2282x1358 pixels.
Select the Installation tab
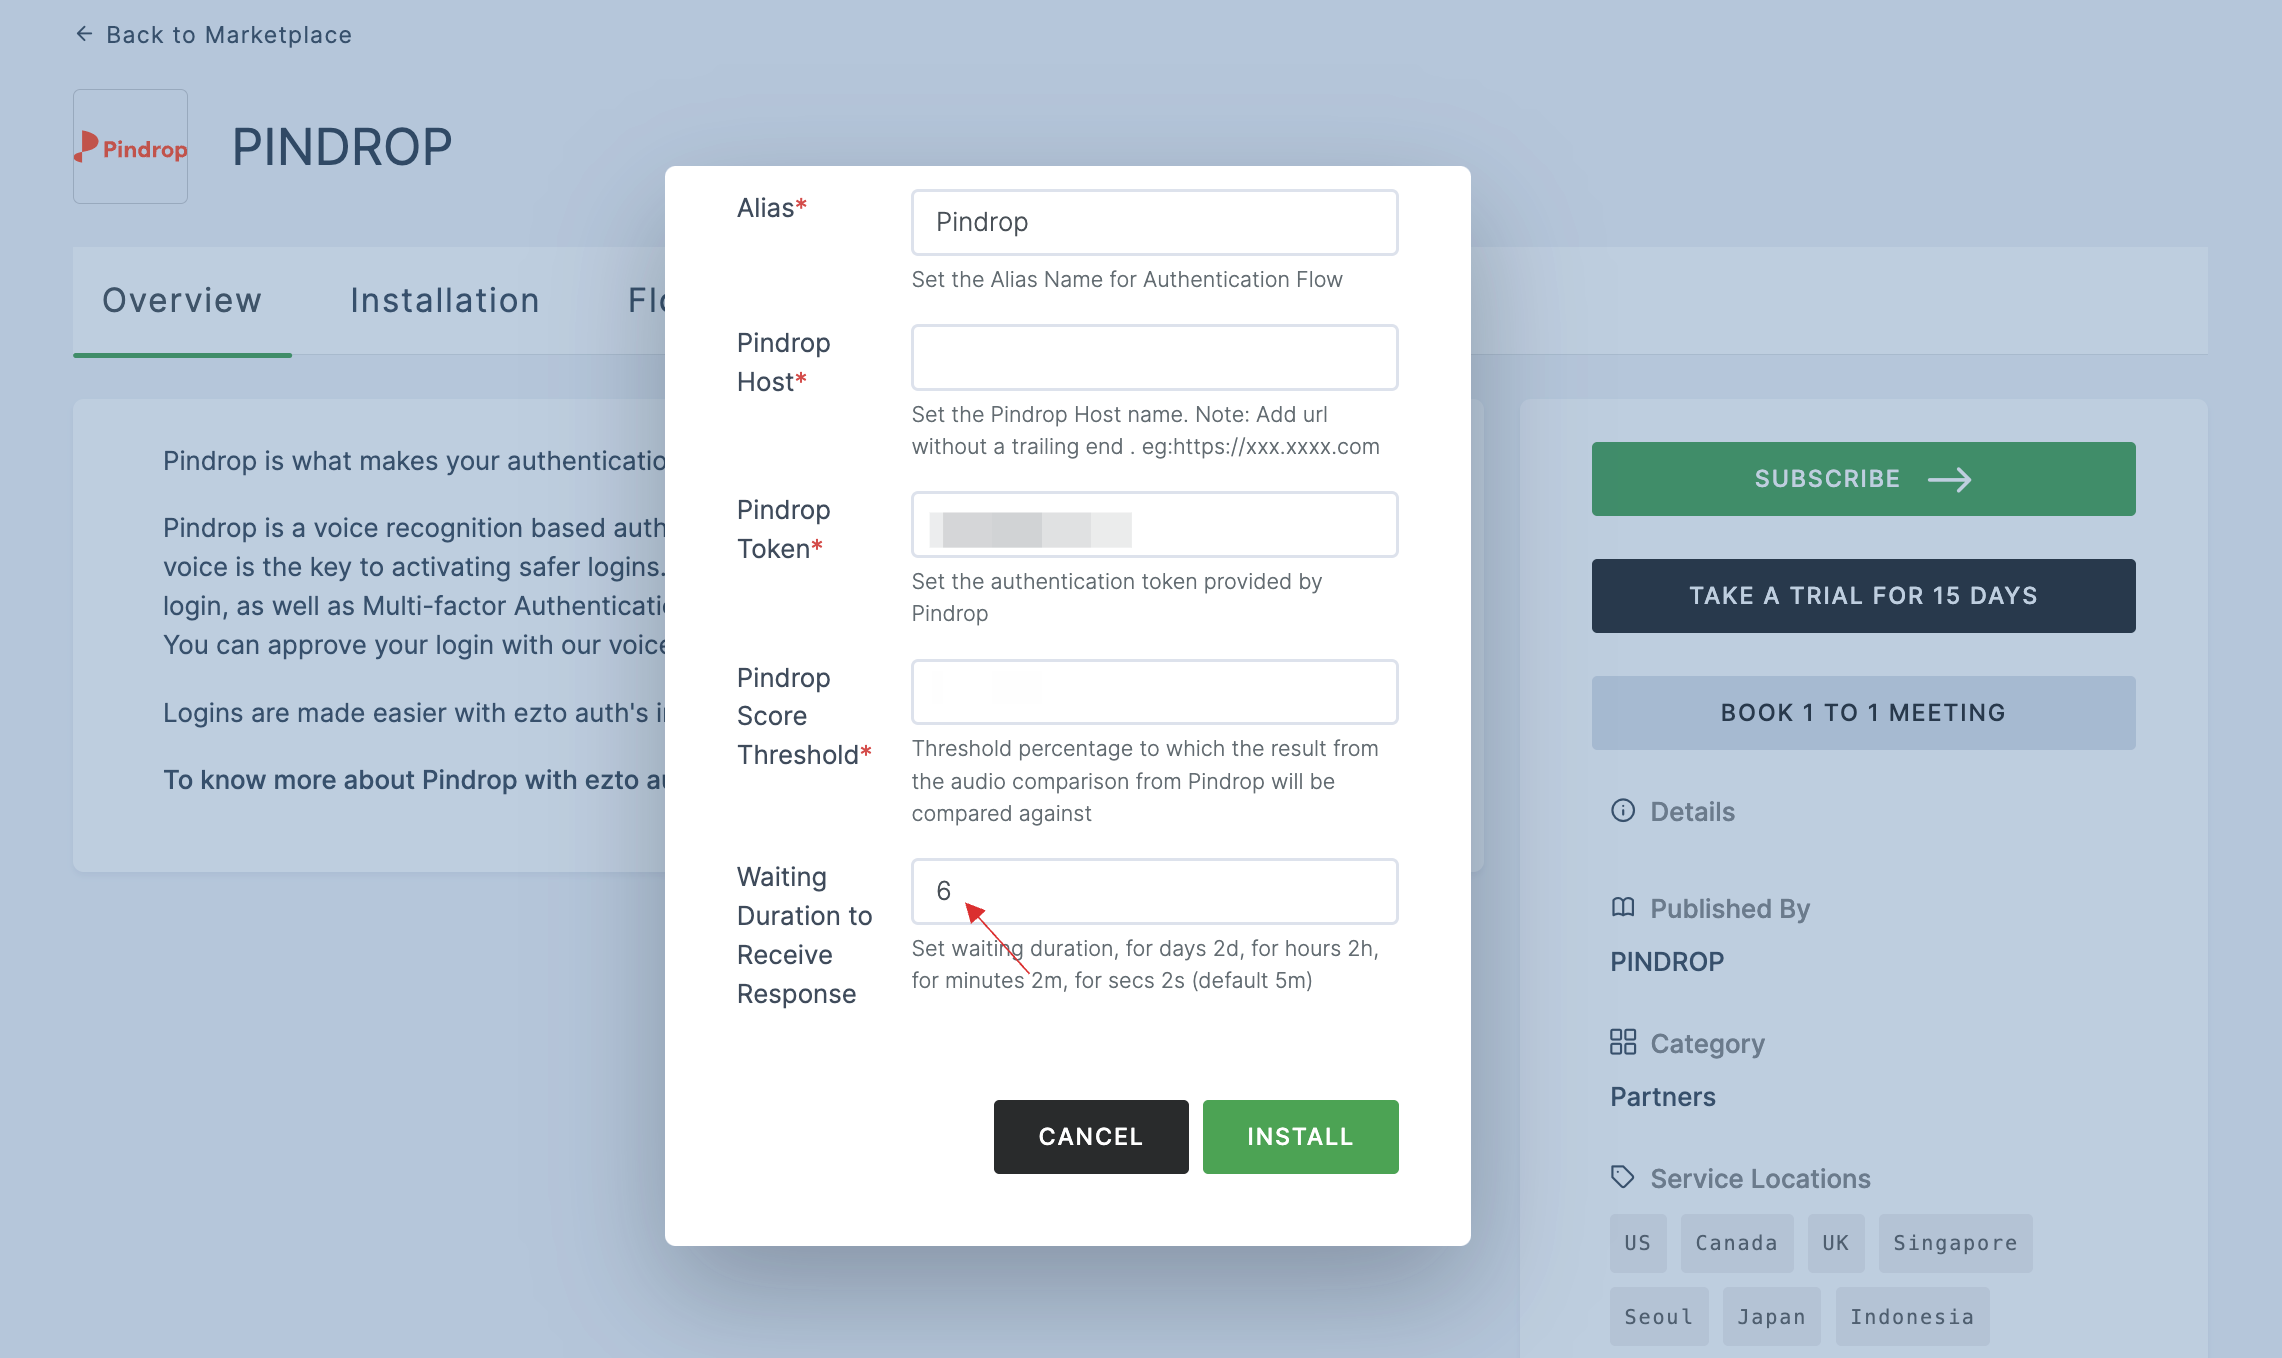click(x=444, y=299)
